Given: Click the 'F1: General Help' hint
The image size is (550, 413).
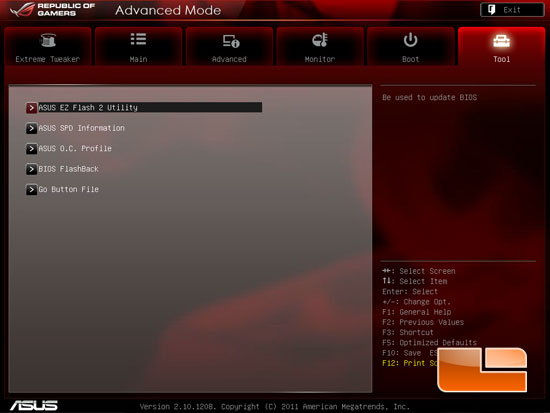Looking at the screenshot, I should tap(416, 312).
